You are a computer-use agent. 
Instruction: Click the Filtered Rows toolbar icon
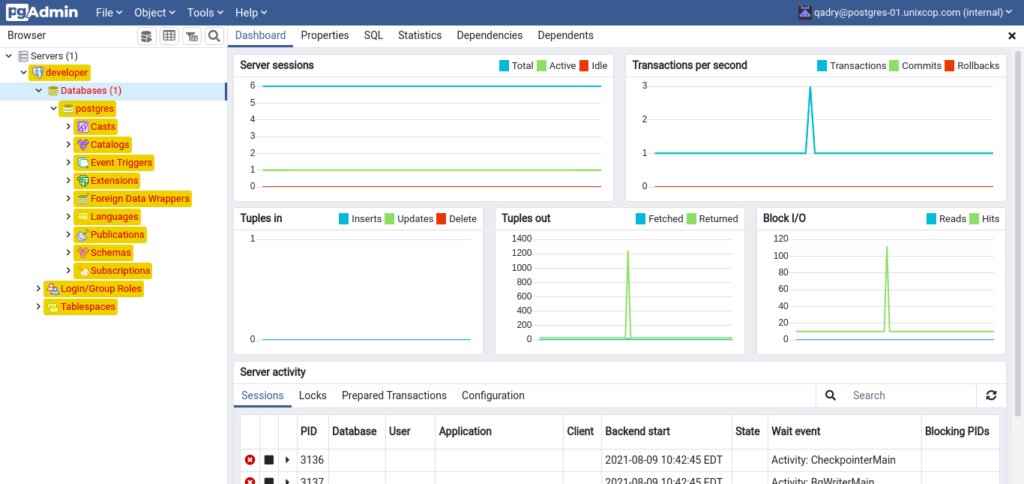pos(191,36)
